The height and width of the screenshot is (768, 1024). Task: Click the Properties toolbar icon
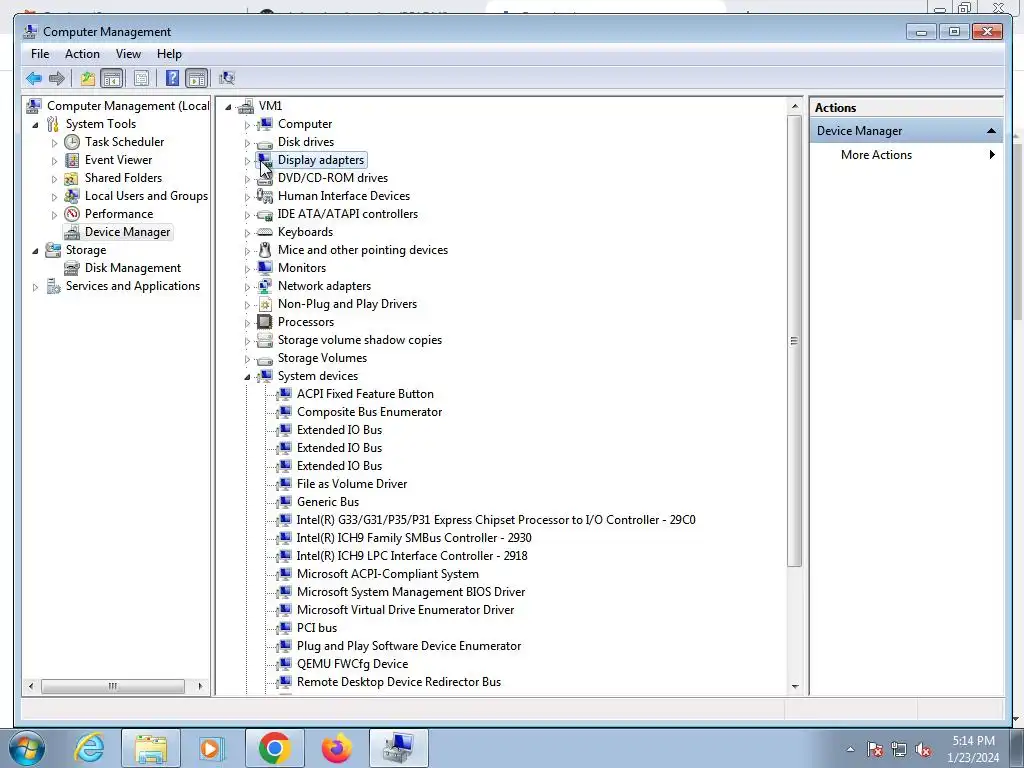[141, 78]
